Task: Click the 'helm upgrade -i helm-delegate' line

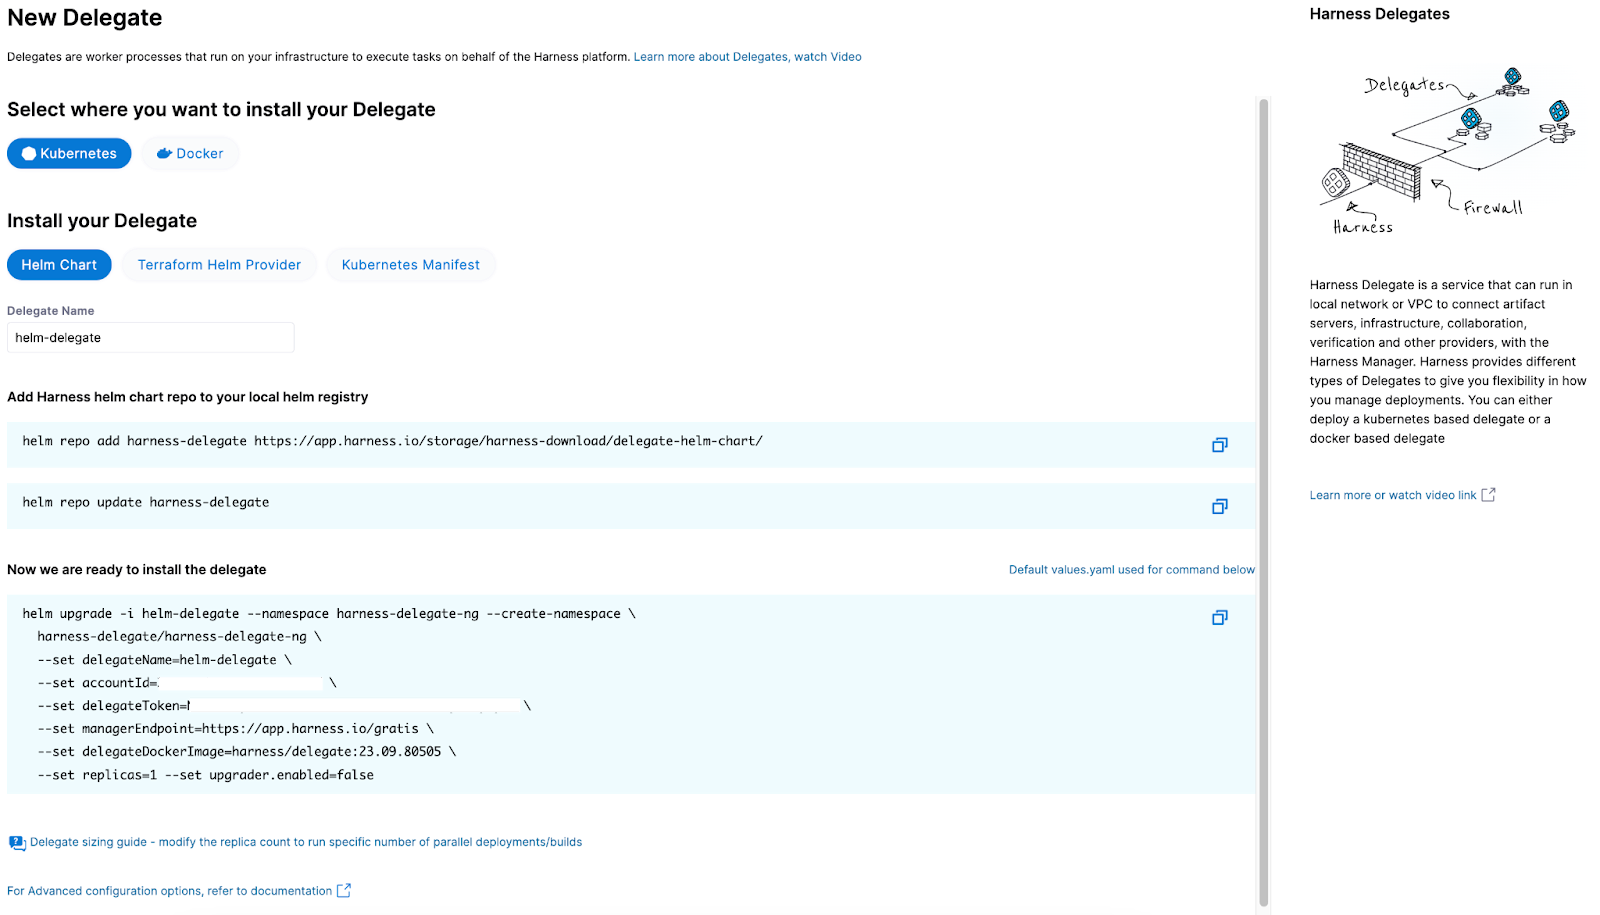Action: tap(329, 614)
